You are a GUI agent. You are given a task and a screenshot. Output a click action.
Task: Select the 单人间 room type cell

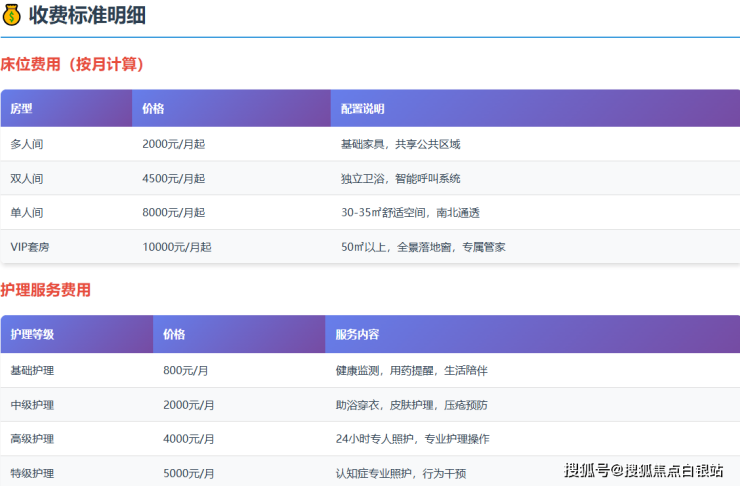[27, 212]
